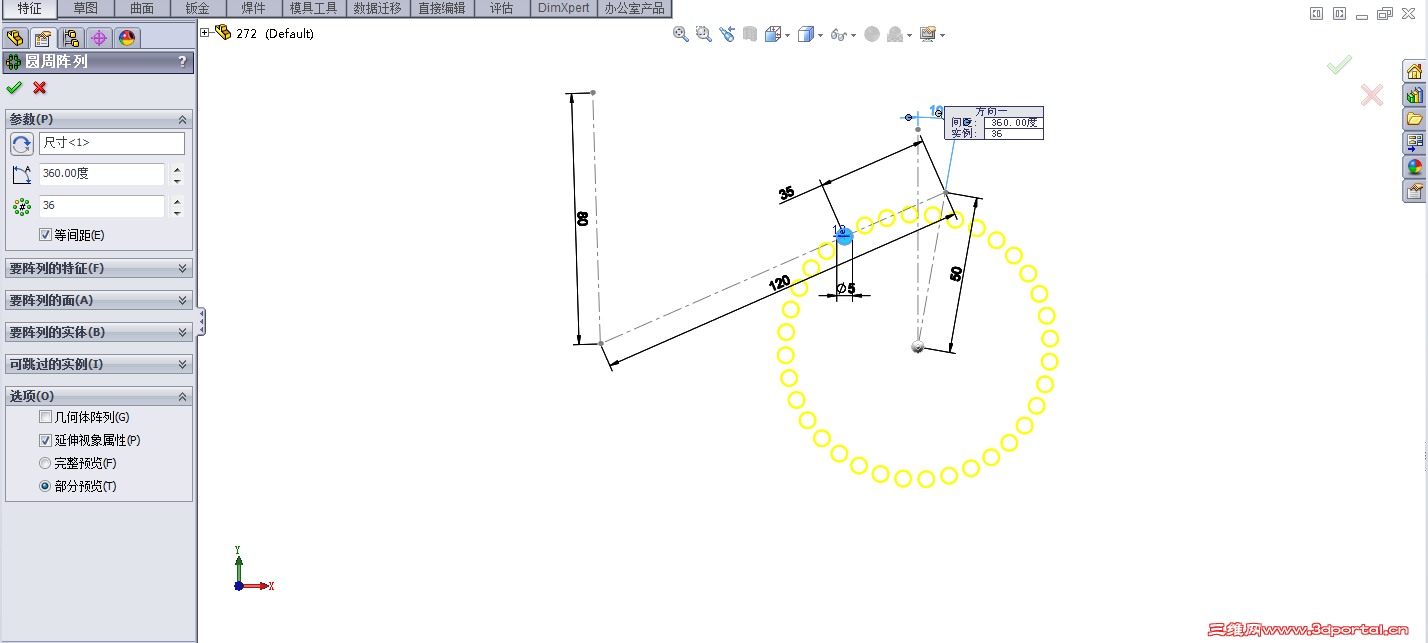1428x643 pixels.
Task: Switch to the 模具工具 tab
Action: 313,8
